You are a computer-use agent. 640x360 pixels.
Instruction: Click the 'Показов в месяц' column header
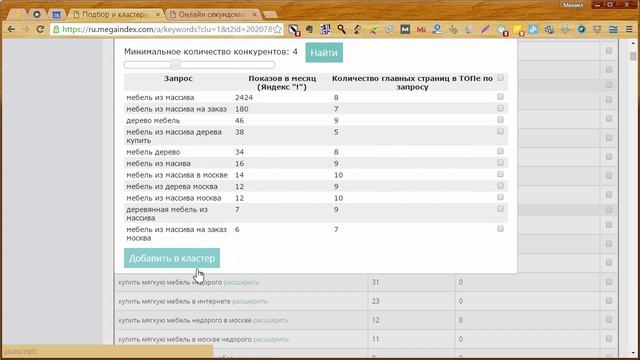click(x=282, y=82)
